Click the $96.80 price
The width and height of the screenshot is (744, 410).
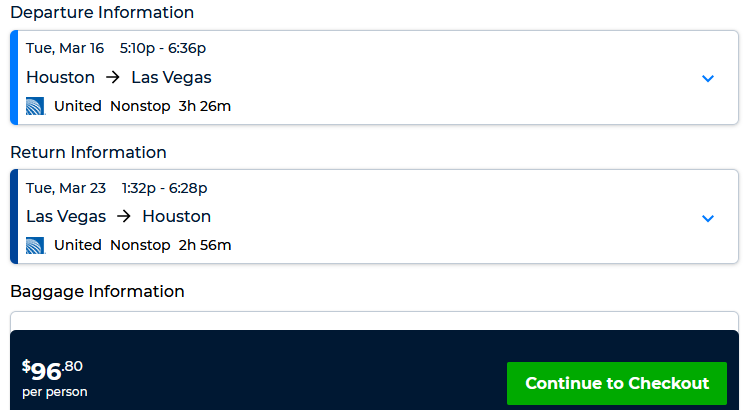pos(52,370)
